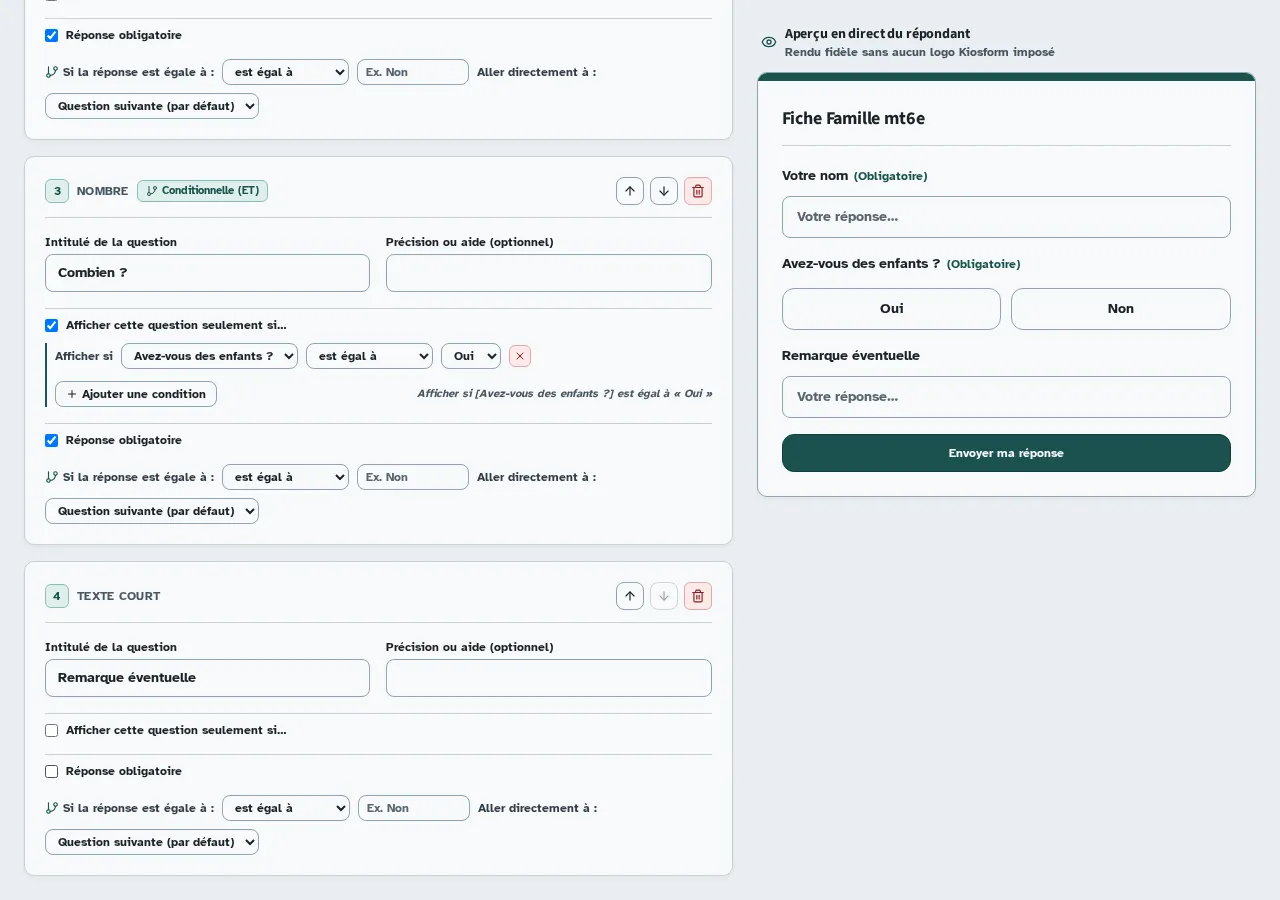Move question 3 "Combien ?" down
The image size is (1280, 900).
(x=664, y=191)
